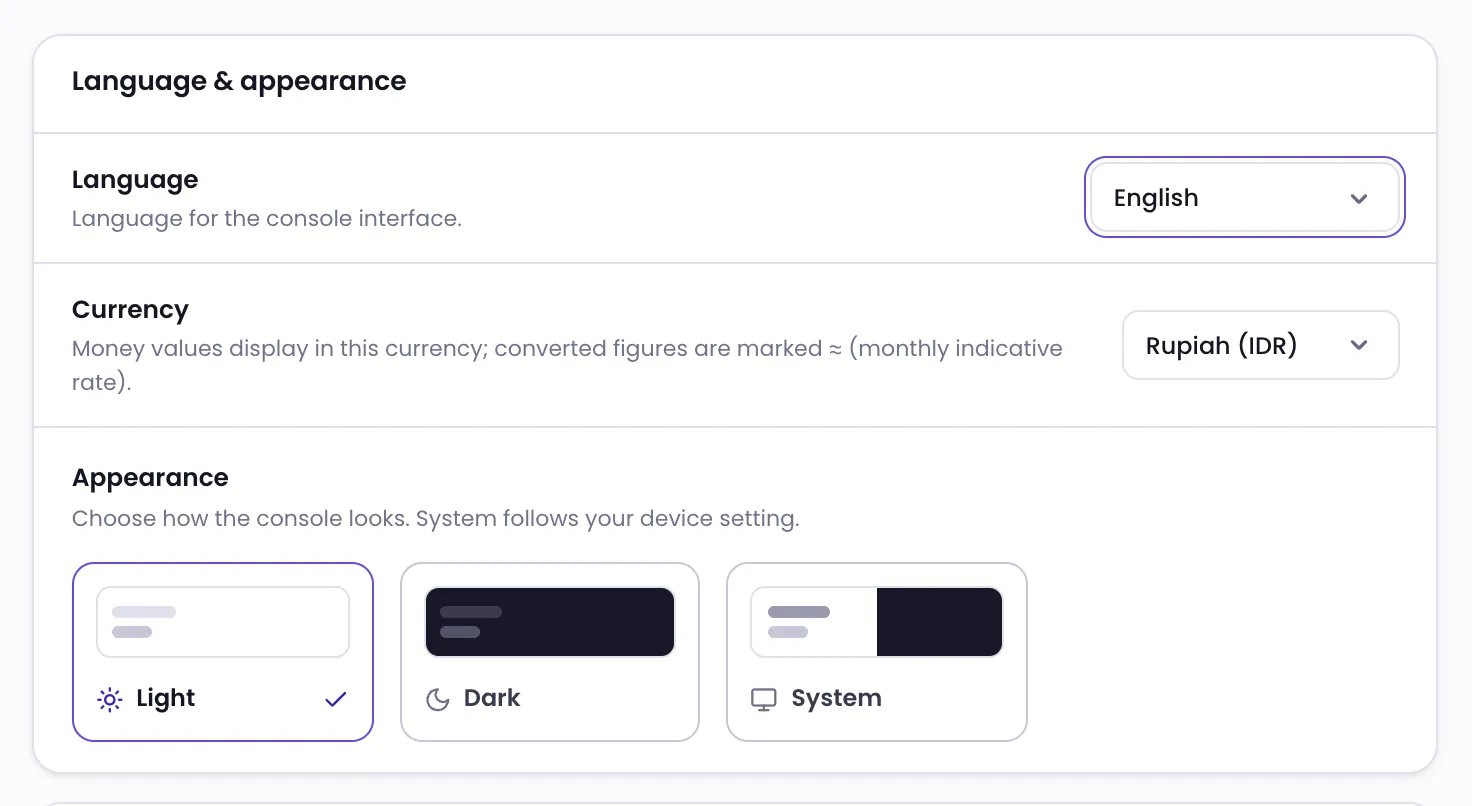Image resolution: width=1472 pixels, height=806 pixels.
Task: Select the System appearance card
Action: [x=877, y=652]
